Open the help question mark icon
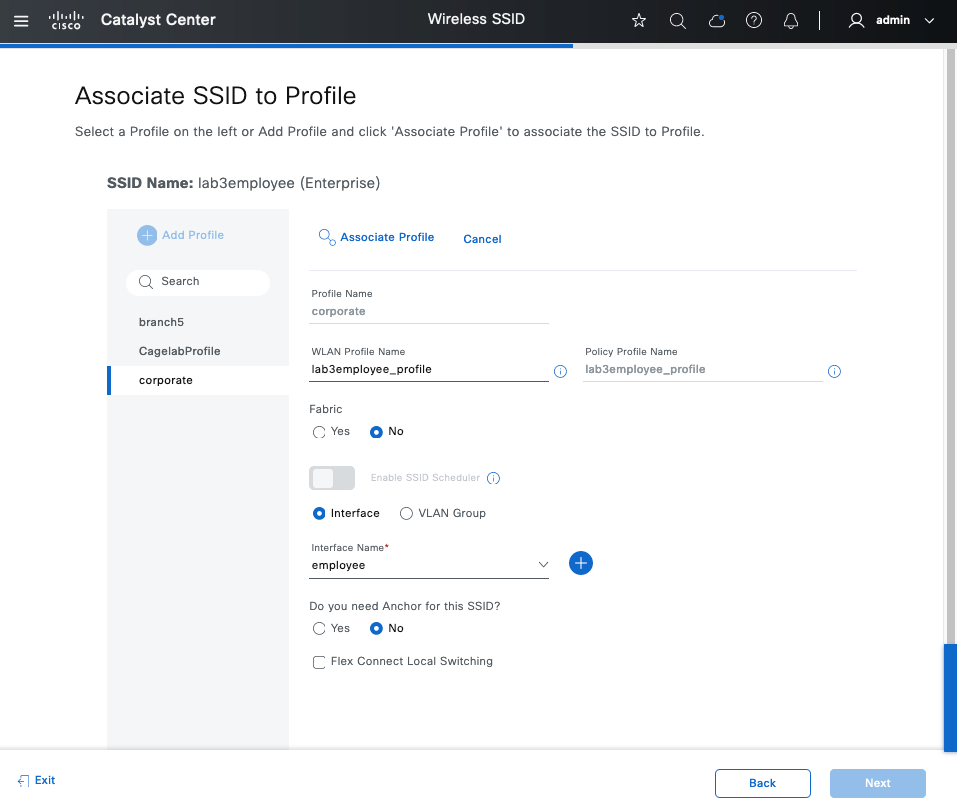 tap(754, 20)
